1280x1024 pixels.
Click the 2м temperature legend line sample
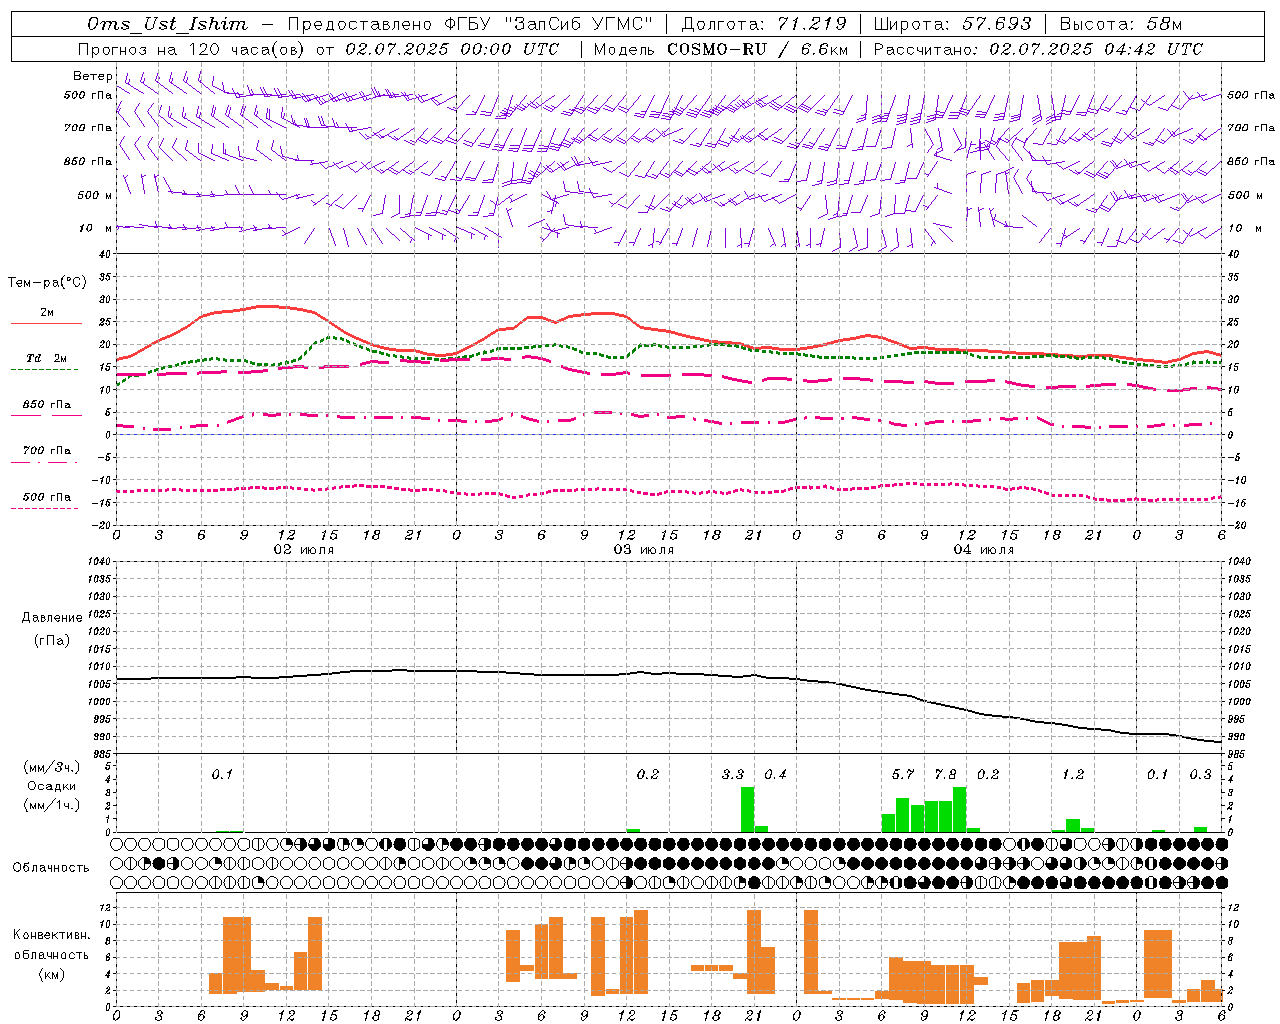click(x=46, y=323)
